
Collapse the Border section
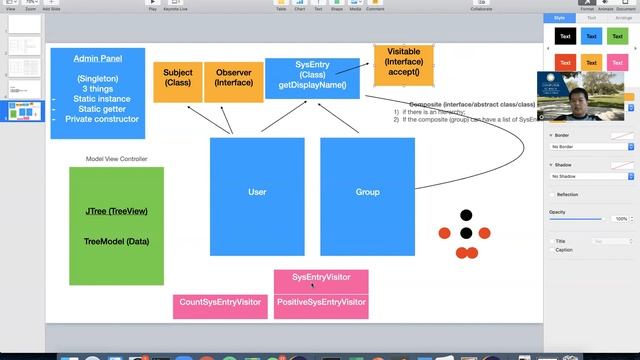[x=551, y=135]
